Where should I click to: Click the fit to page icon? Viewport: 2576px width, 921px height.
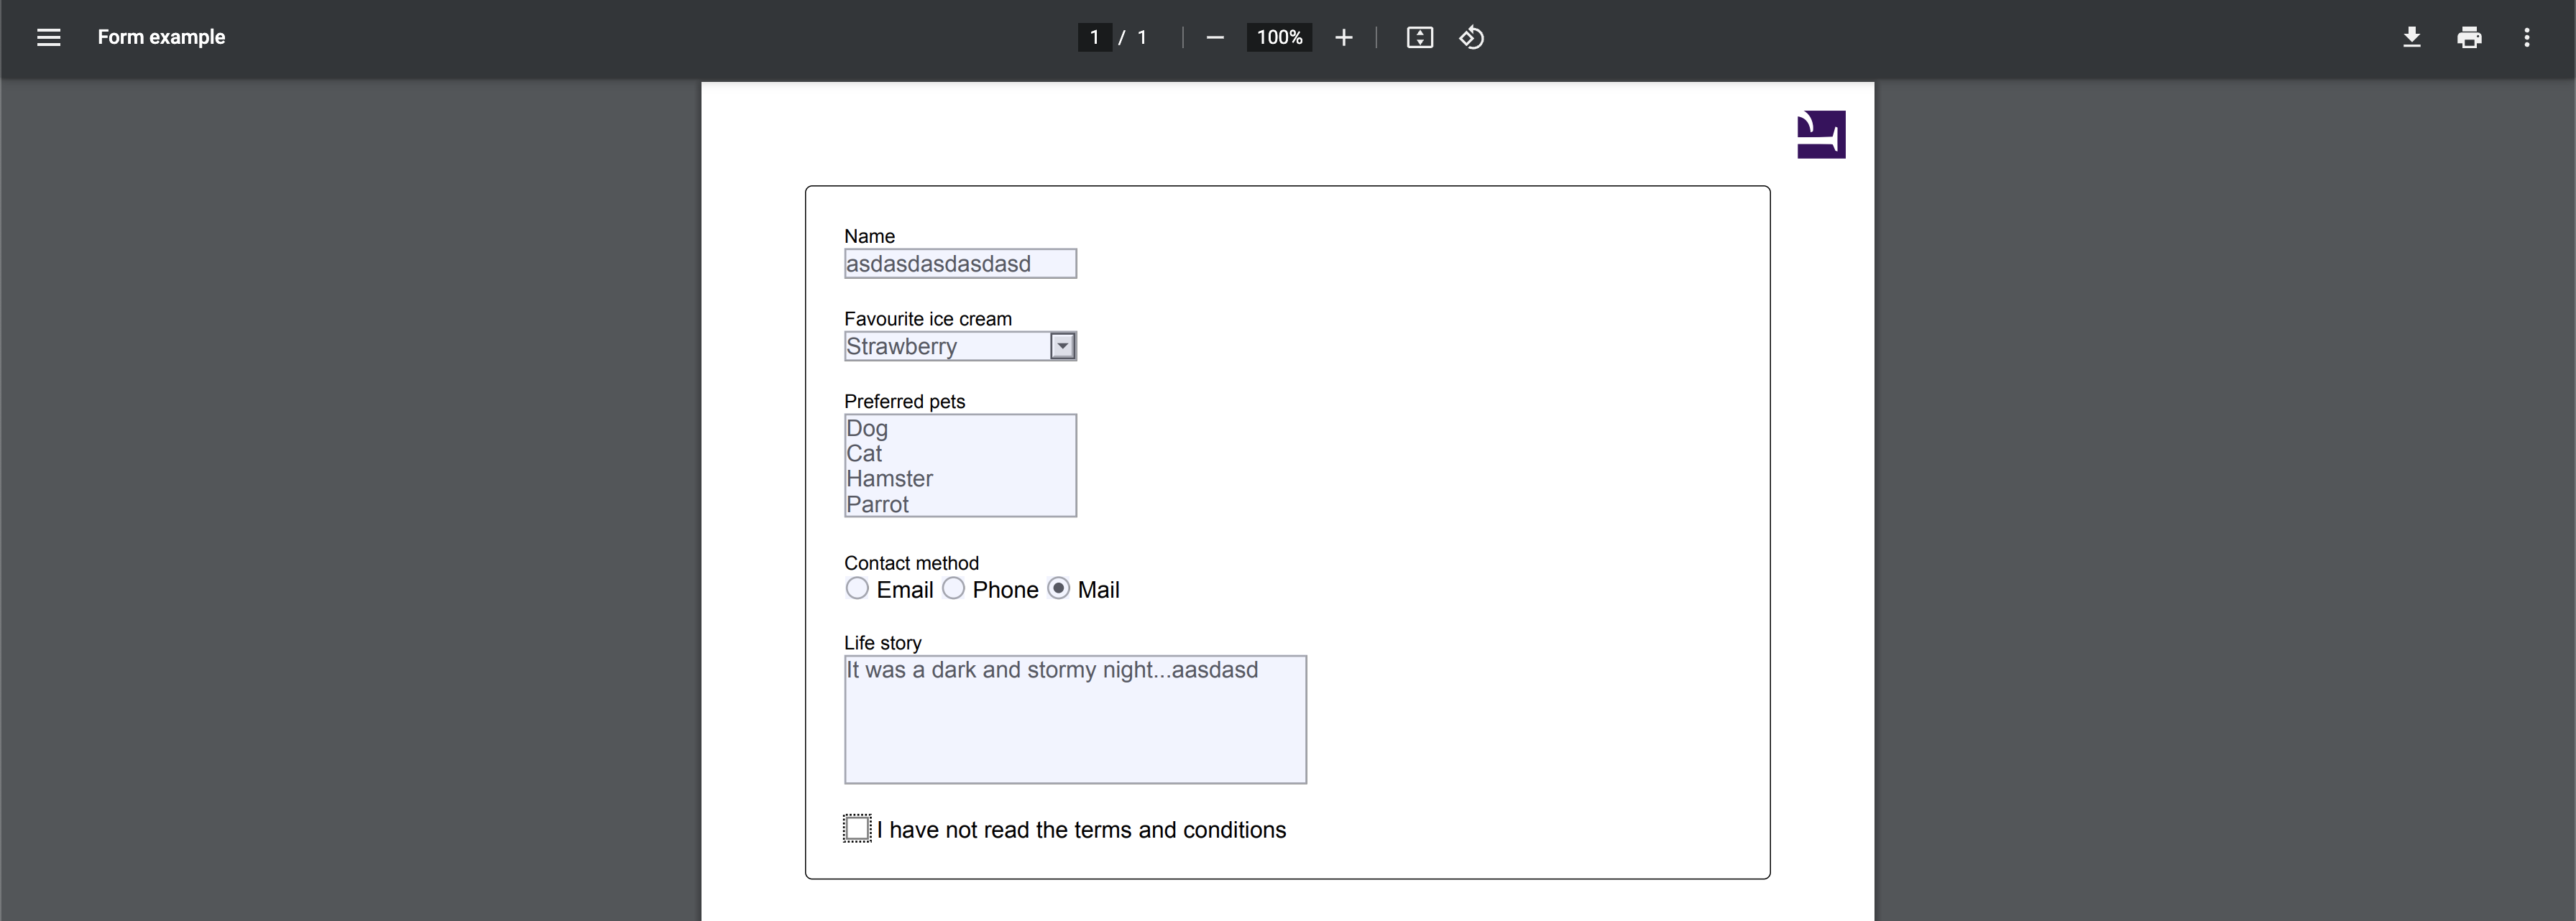1420,37
